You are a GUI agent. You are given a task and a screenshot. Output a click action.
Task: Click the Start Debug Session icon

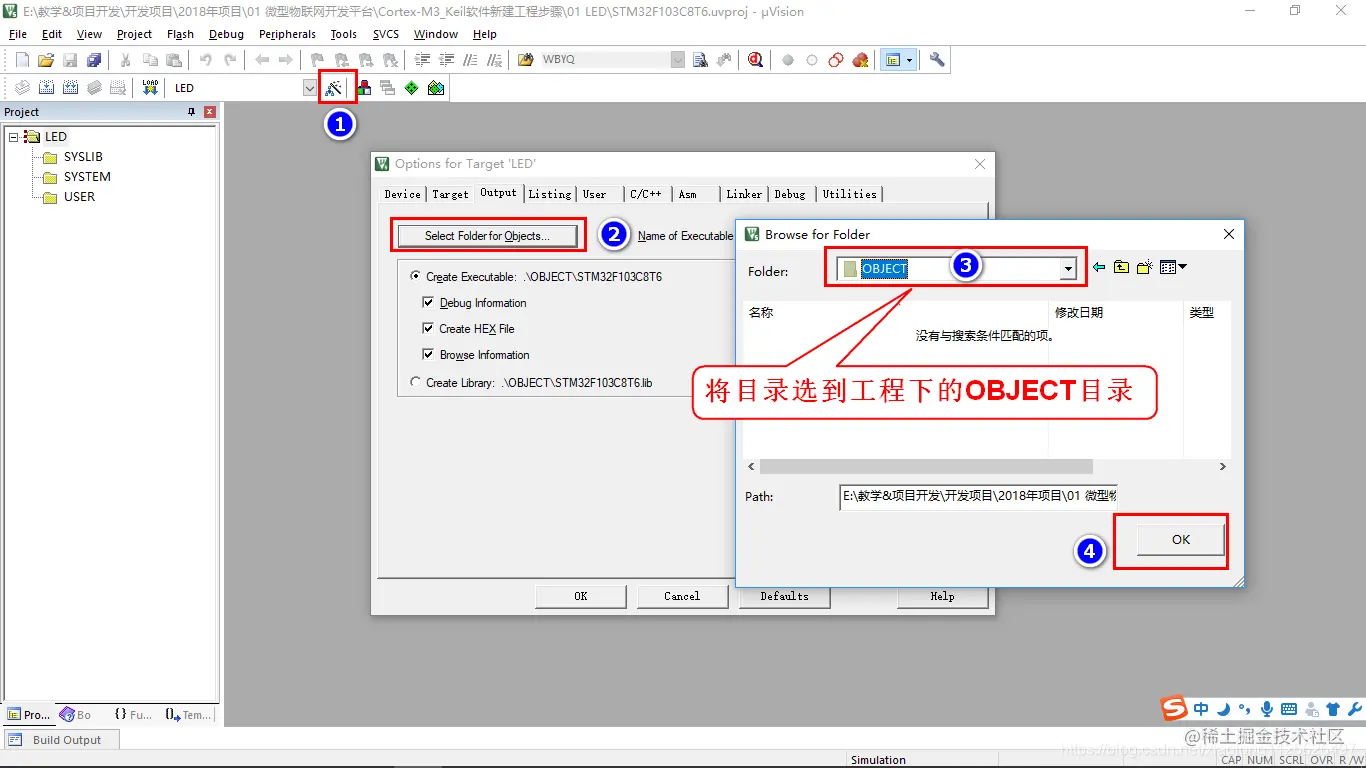[x=755, y=60]
